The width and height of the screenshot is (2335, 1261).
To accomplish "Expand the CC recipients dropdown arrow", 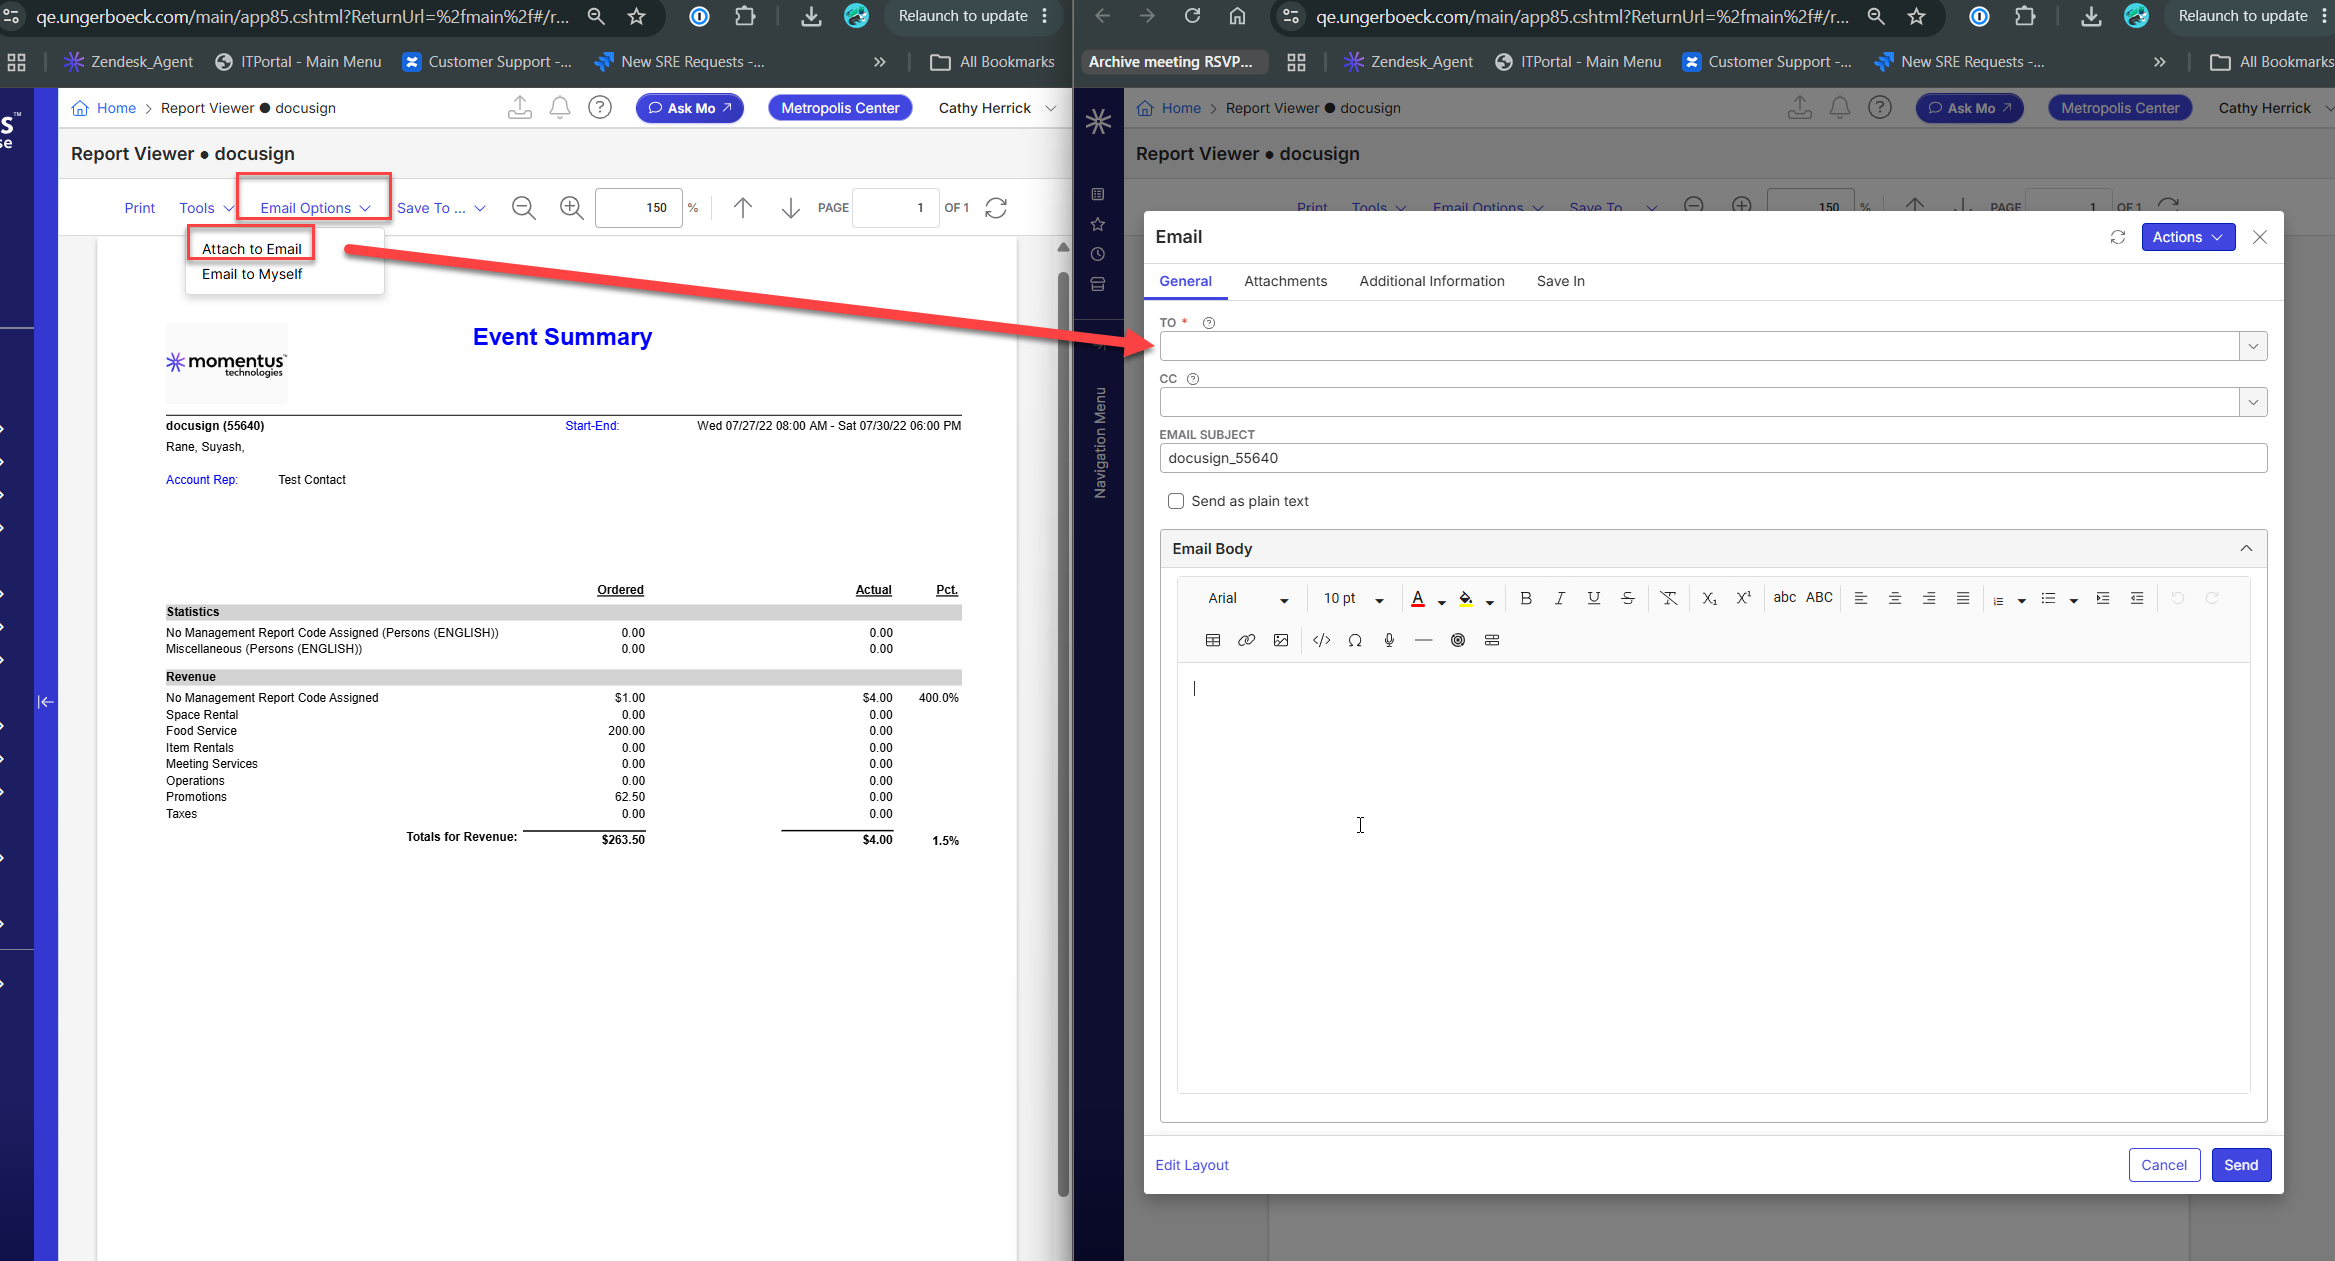I will tap(2253, 402).
